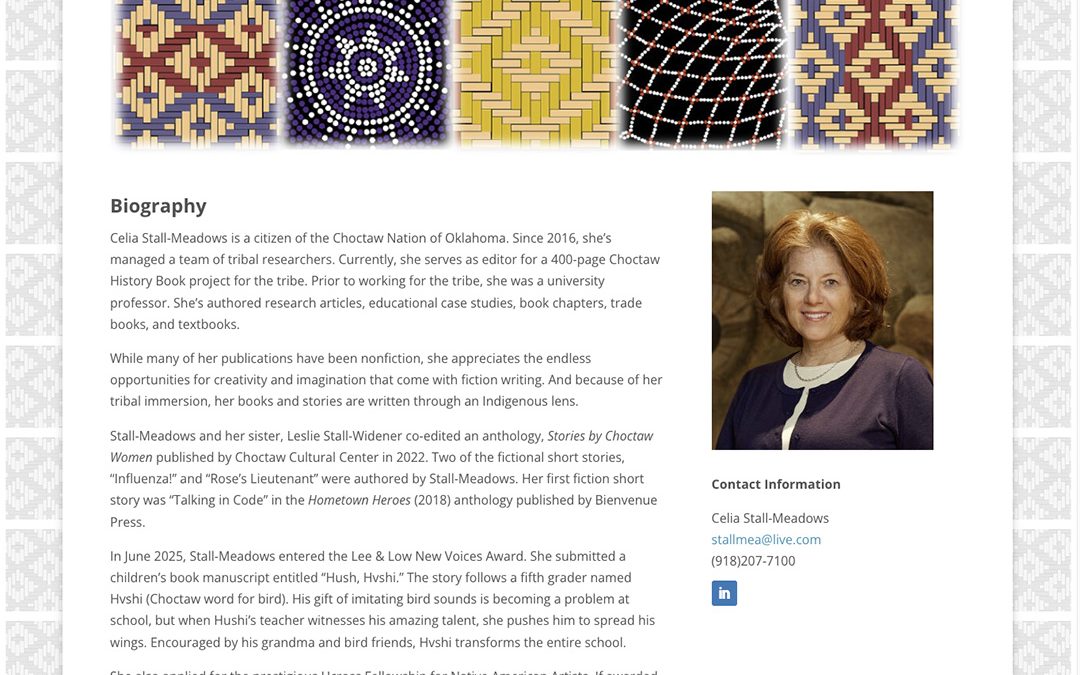This screenshot has width=1080, height=675.
Task: Click Celia Stall-Meadows' portrait photo
Action: [822, 320]
